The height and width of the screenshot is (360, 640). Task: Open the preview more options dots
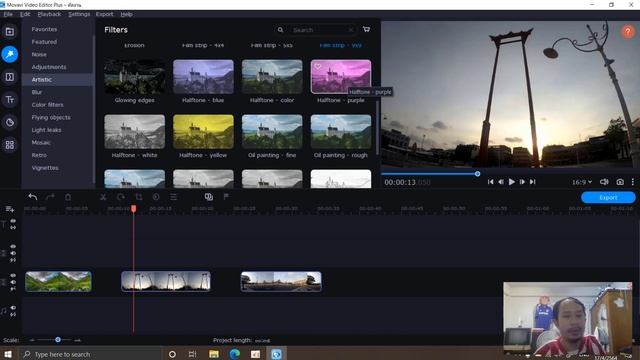[x=633, y=182]
